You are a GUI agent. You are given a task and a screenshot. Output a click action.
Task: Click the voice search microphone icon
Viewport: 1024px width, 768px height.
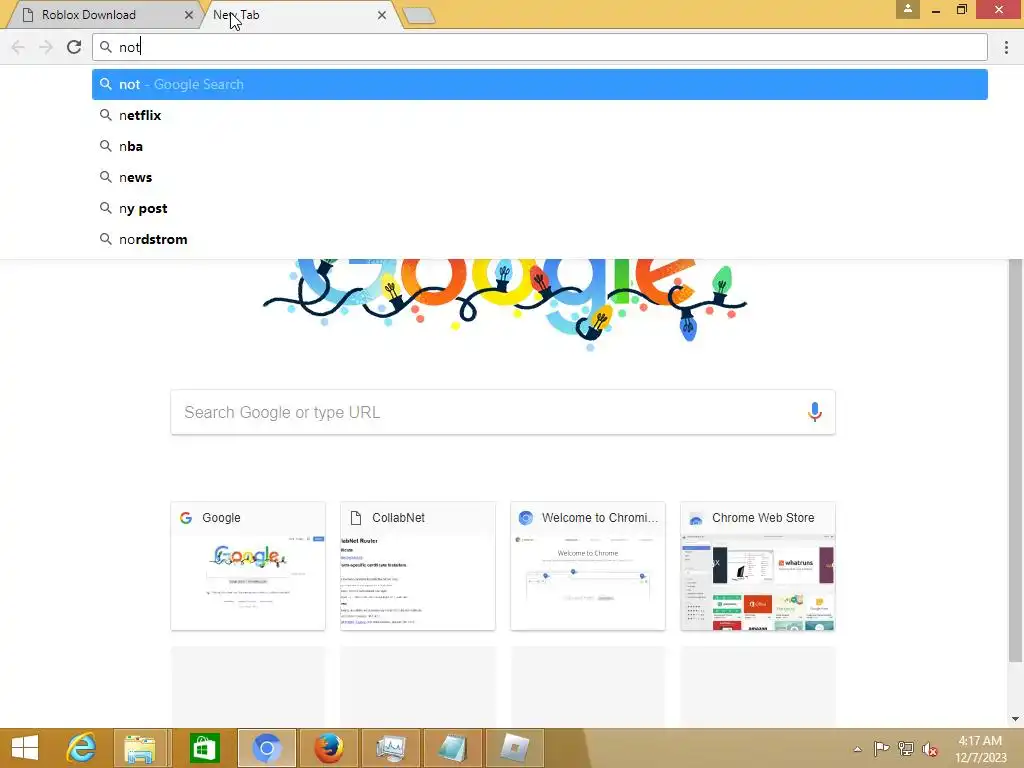coord(814,412)
